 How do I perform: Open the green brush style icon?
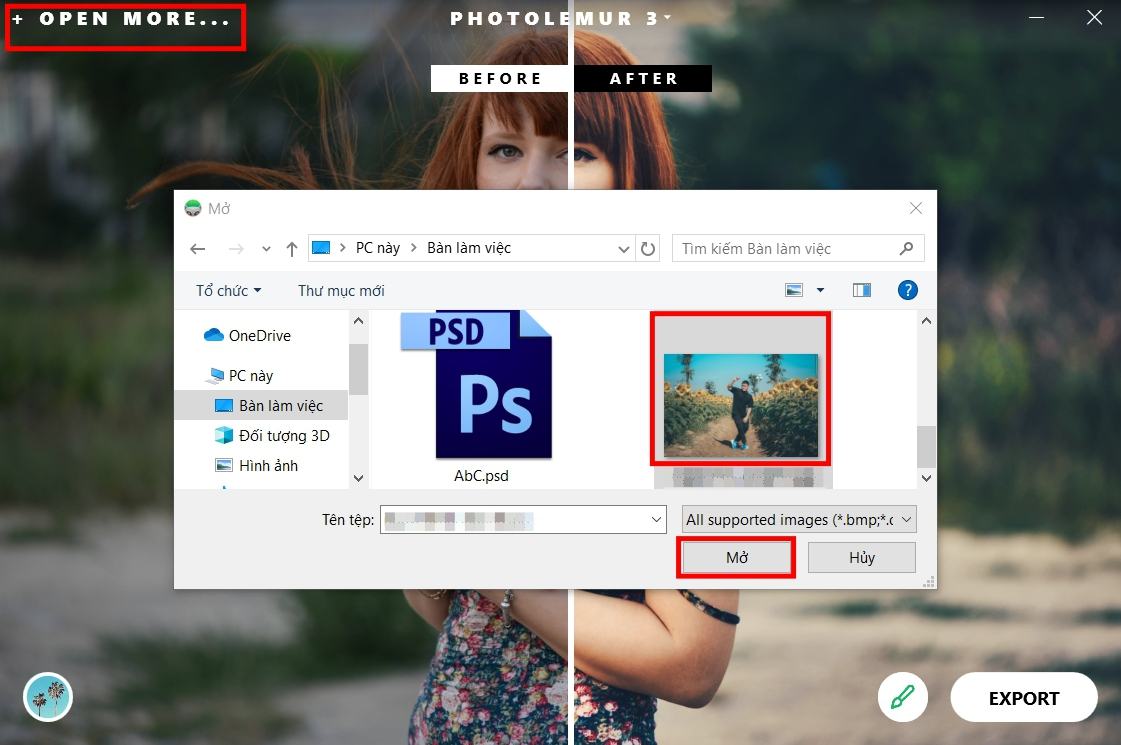point(903,697)
